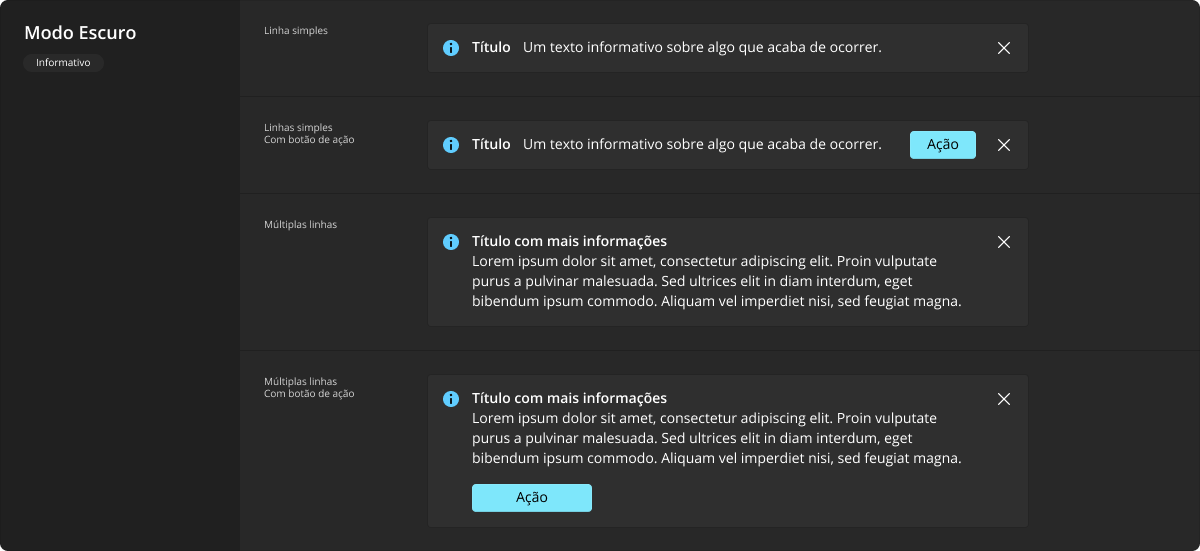The width and height of the screenshot is (1200, 551).
Task: Dismiss the multi-line alert without action button
Action: click(x=1004, y=242)
